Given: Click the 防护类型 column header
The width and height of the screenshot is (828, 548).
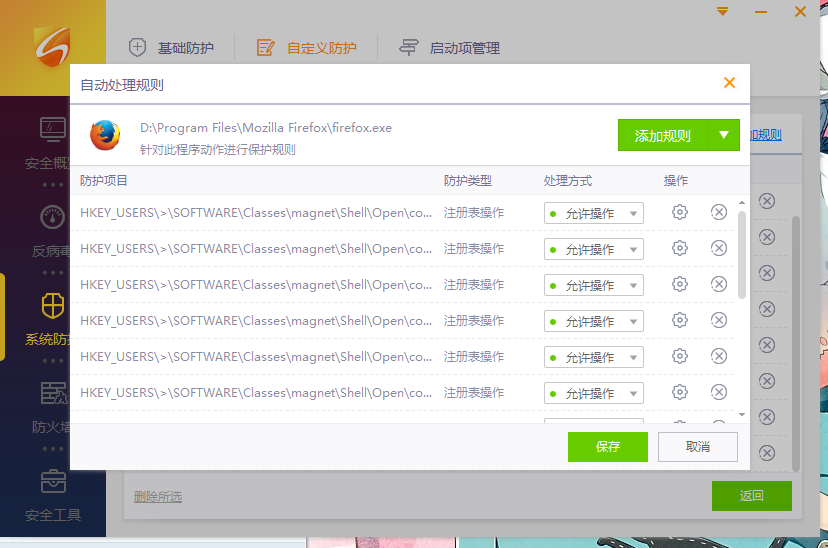Looking at the screenshot, I should 467,181.
